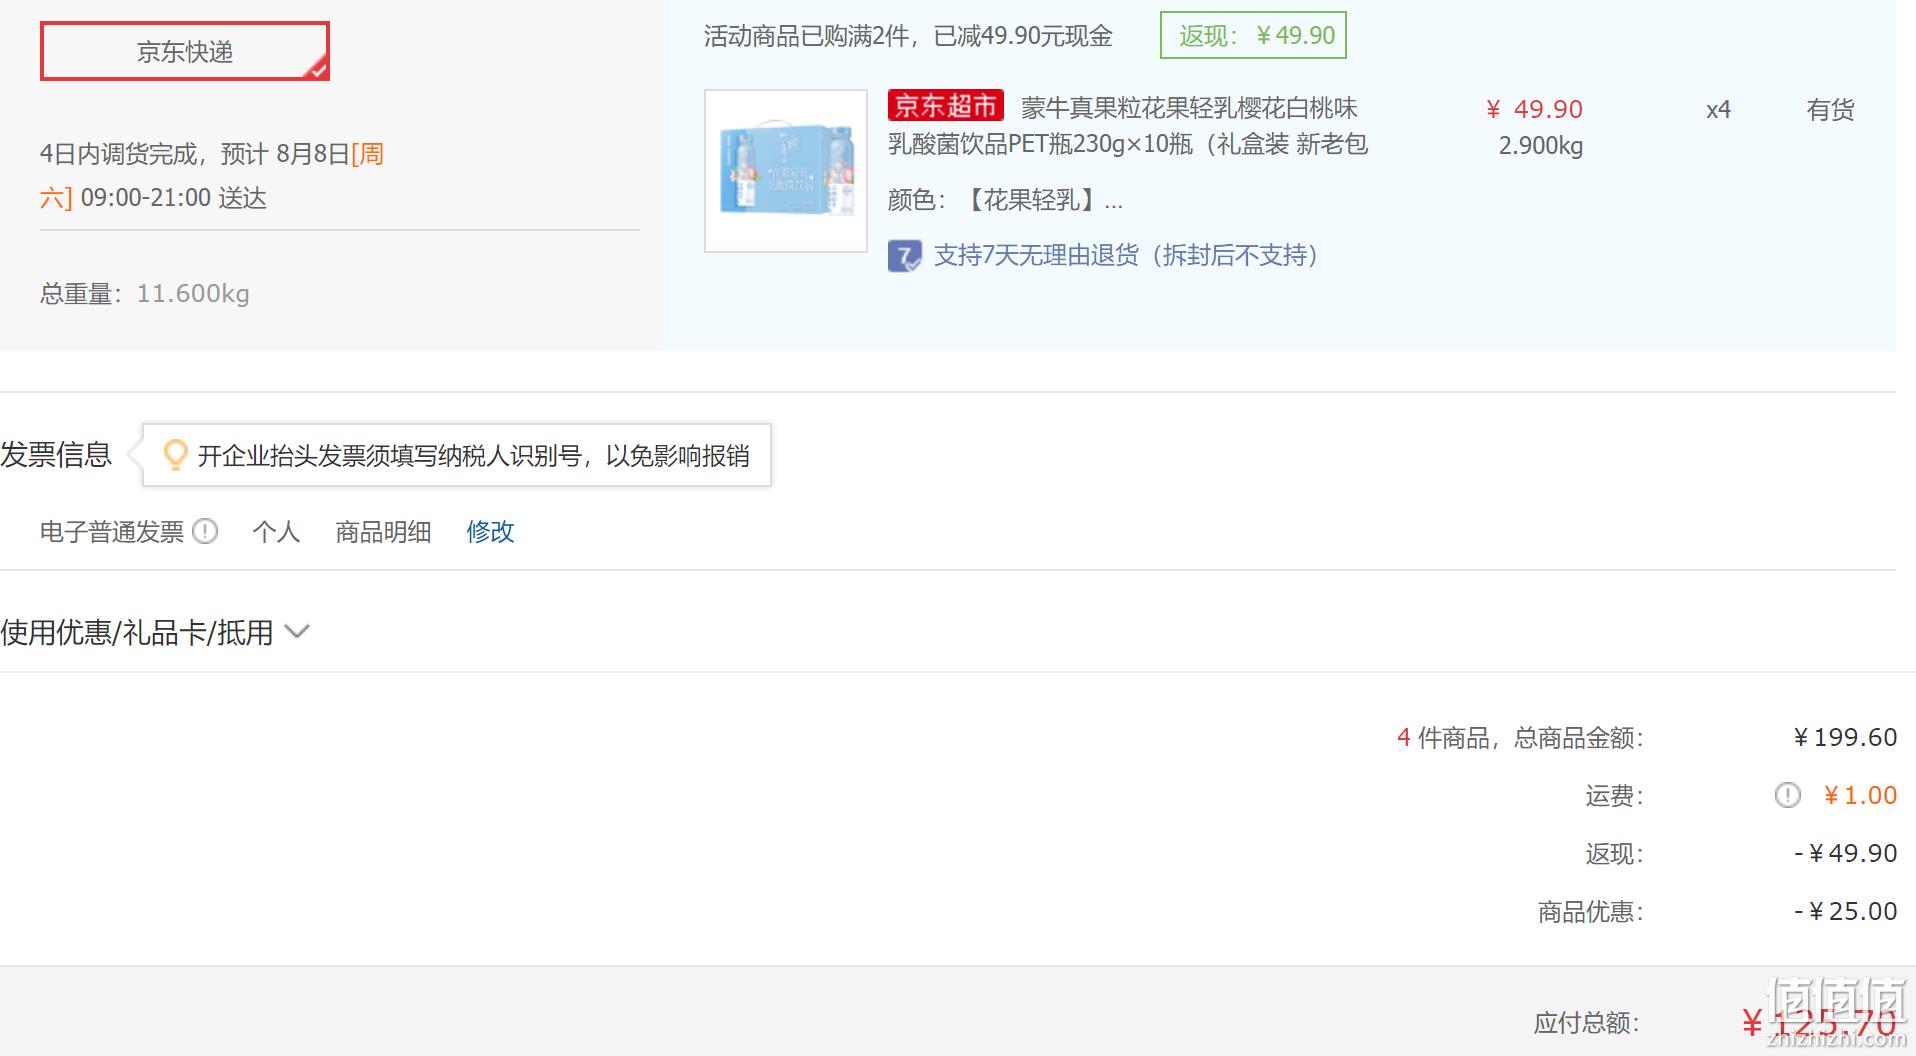This screenshot has height=1056, width=1916.
Task: Click the 电子普通发票 label
Action: [x=112, y=531]
